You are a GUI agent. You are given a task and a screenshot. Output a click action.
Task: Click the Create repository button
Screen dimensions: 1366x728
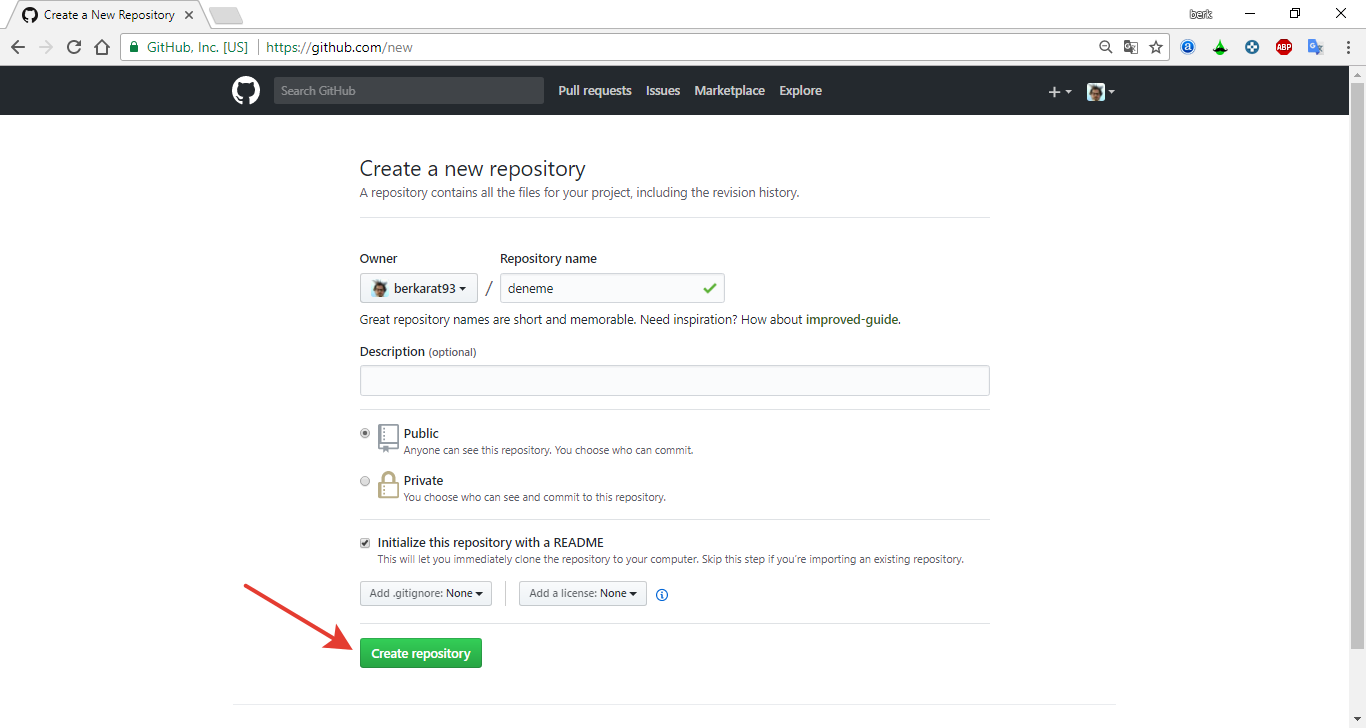[421, 653]
